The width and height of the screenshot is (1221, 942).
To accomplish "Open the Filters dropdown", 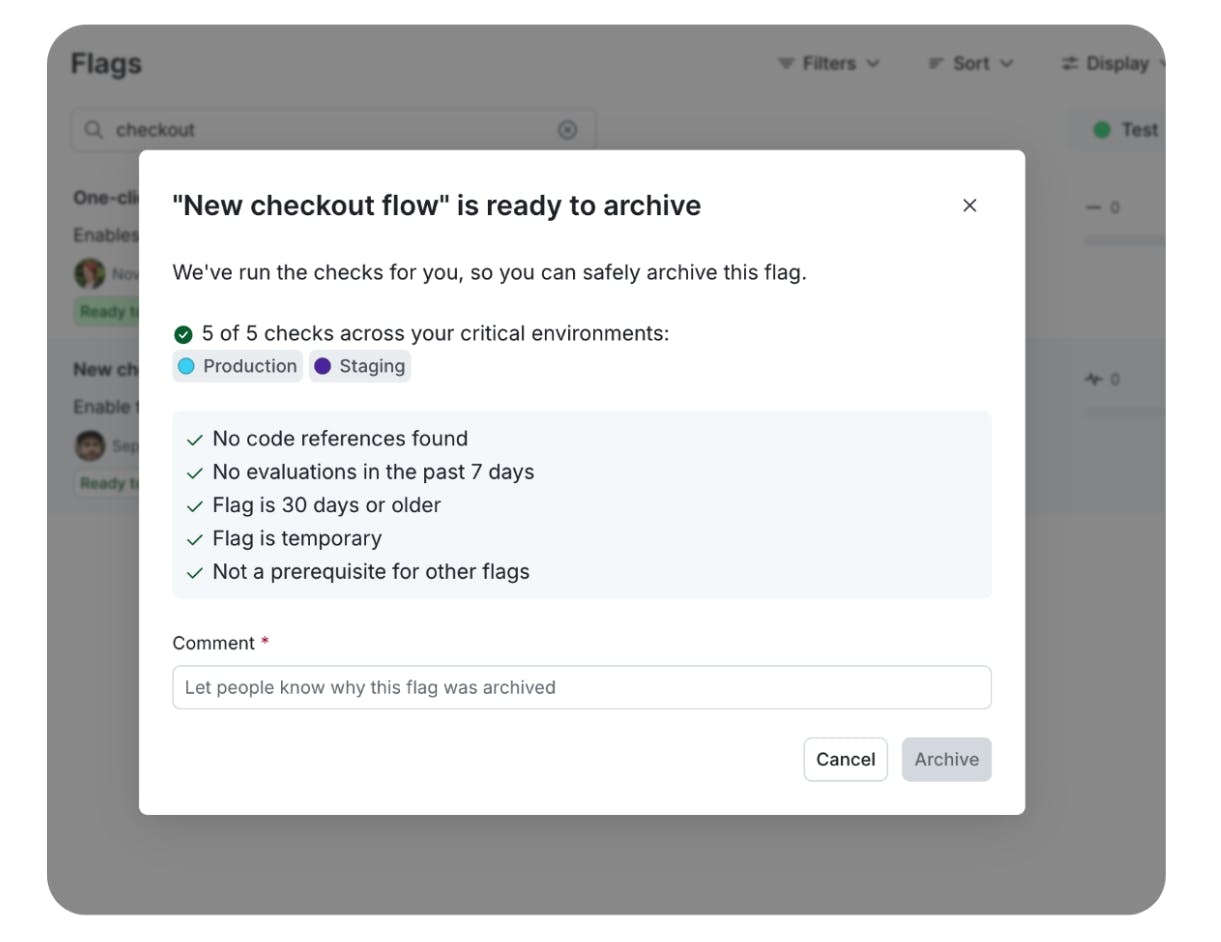I will click(829, 64).
